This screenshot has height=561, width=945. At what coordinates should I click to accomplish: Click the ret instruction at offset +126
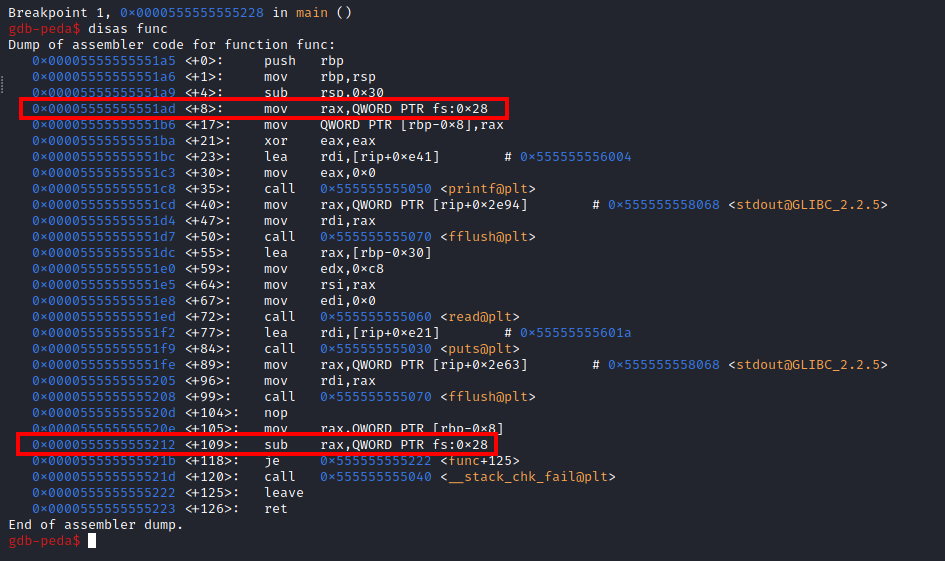click(x=275, y=509)
